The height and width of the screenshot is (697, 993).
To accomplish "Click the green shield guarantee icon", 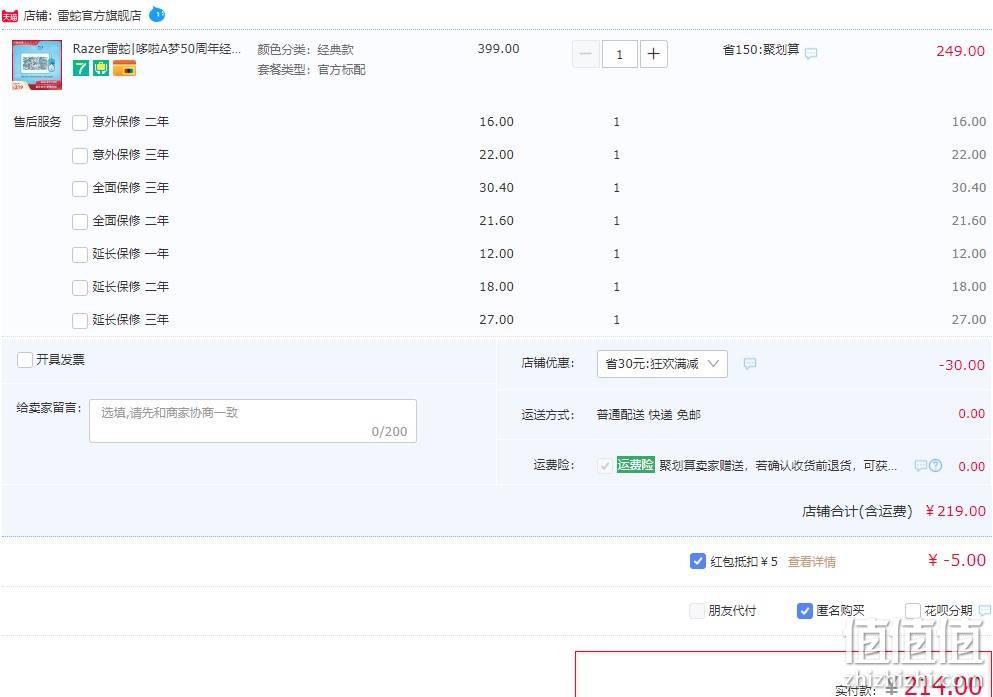I will (x=101, y=68).
